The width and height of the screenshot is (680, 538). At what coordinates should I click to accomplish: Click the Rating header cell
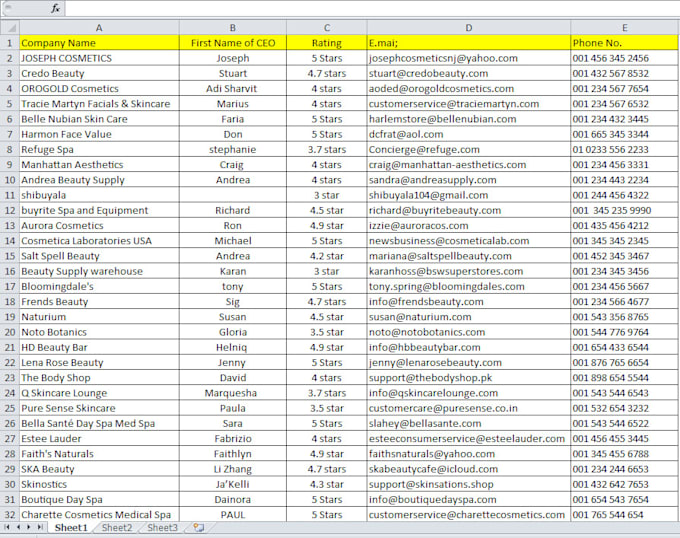click(327, 43)
